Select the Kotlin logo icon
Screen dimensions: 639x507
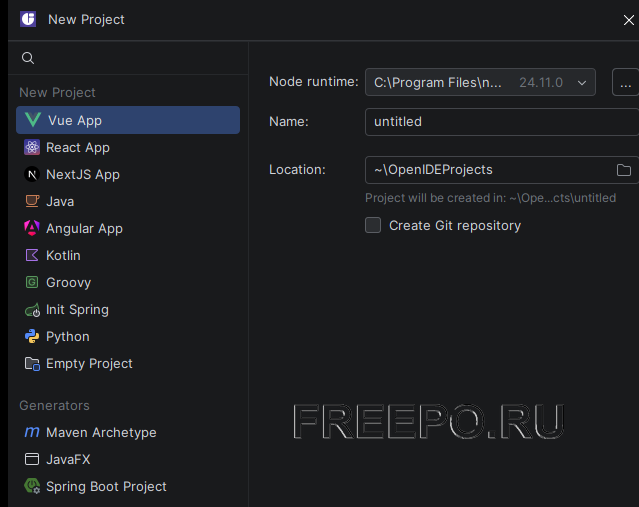point(32,255)
